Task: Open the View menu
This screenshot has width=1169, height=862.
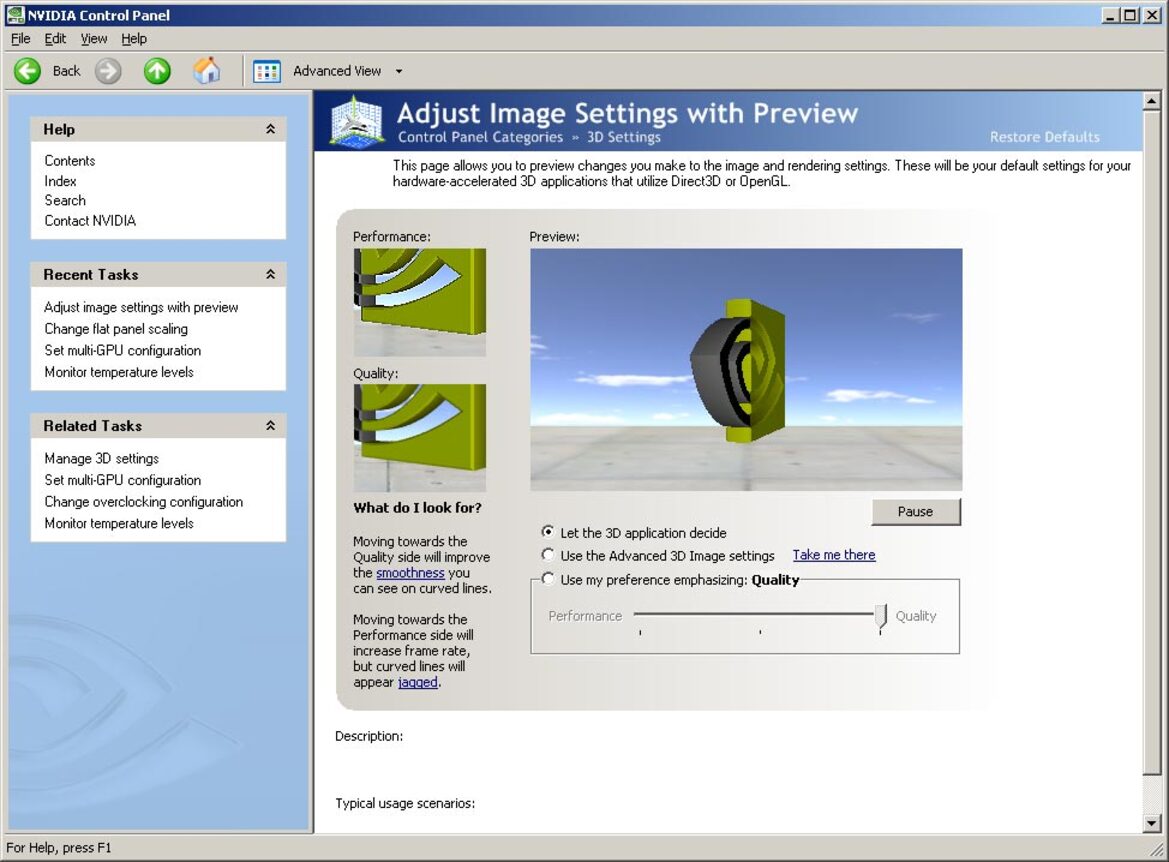Action: [x=93, y=39]
